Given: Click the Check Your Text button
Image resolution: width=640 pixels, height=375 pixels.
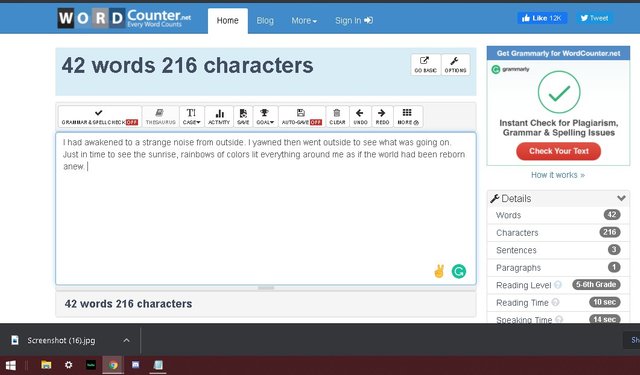Looking at the screenshot, I should [558, 151].
